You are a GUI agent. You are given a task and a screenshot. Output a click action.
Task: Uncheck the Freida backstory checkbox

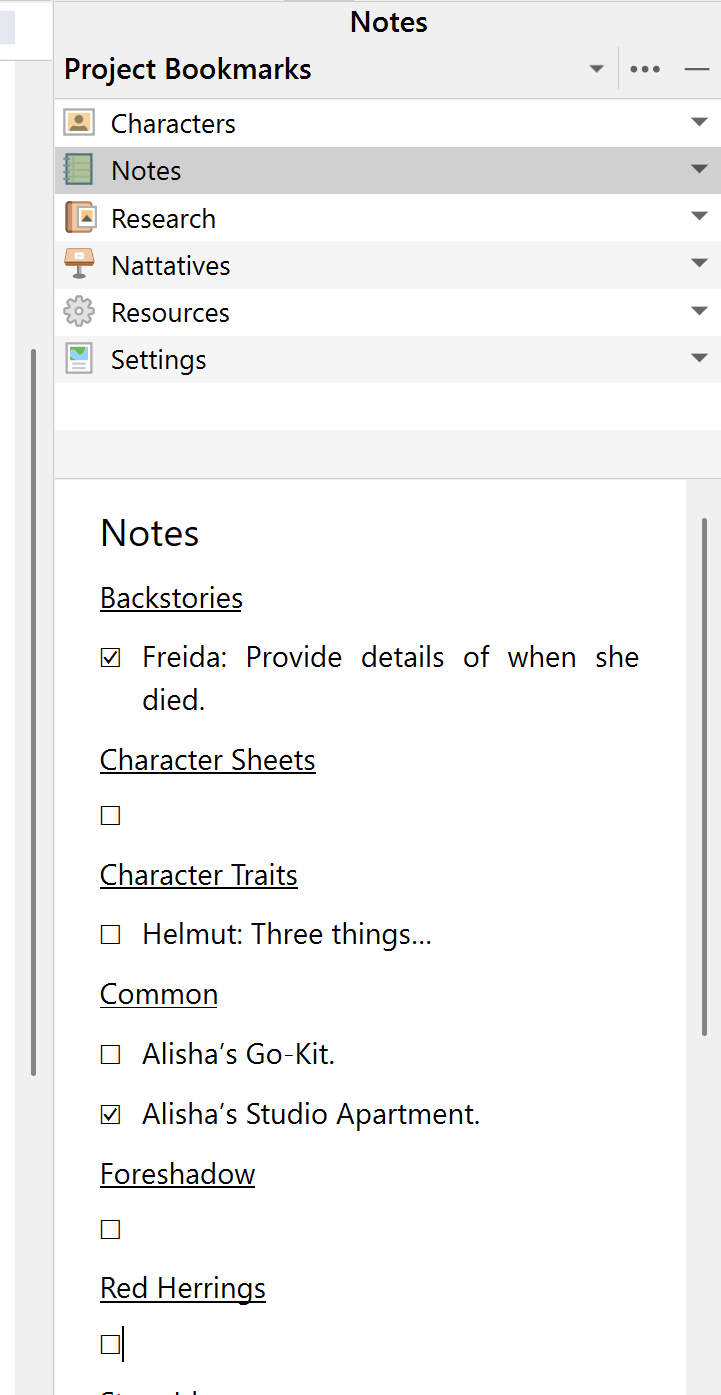pyautogui.click(x=111, y=658)
